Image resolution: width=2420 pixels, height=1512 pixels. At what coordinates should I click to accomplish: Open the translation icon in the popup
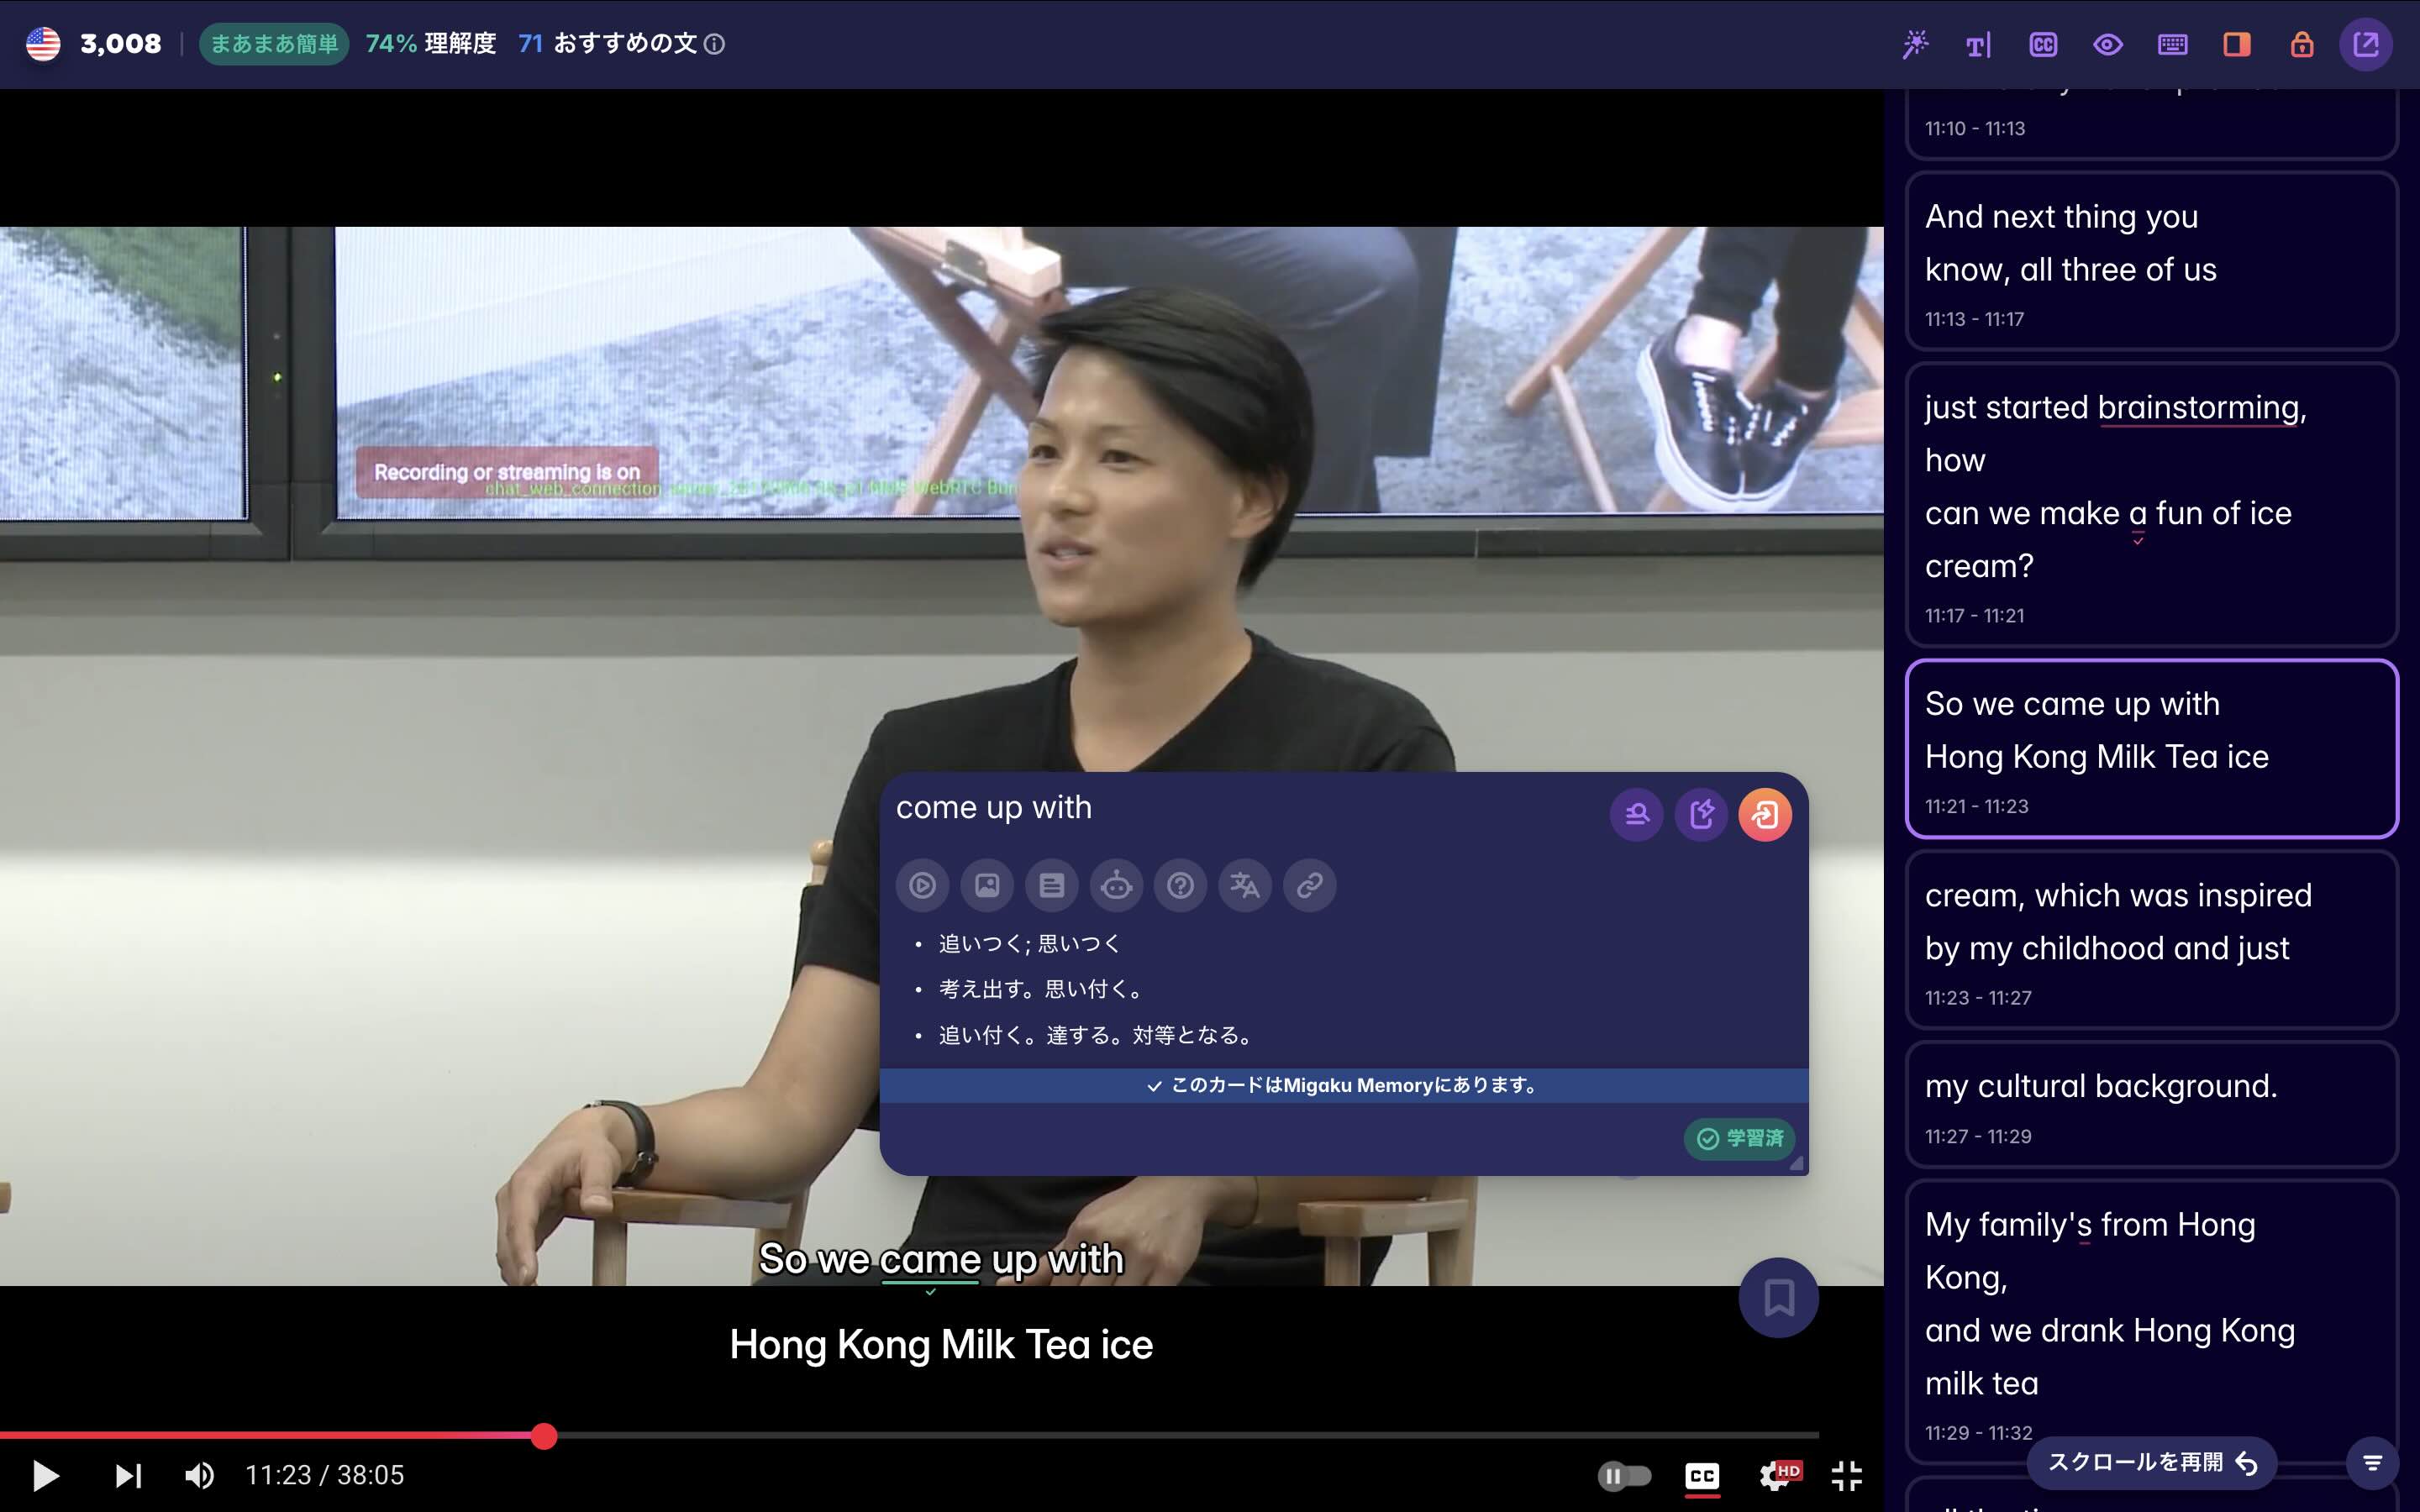coord(1245,885)
